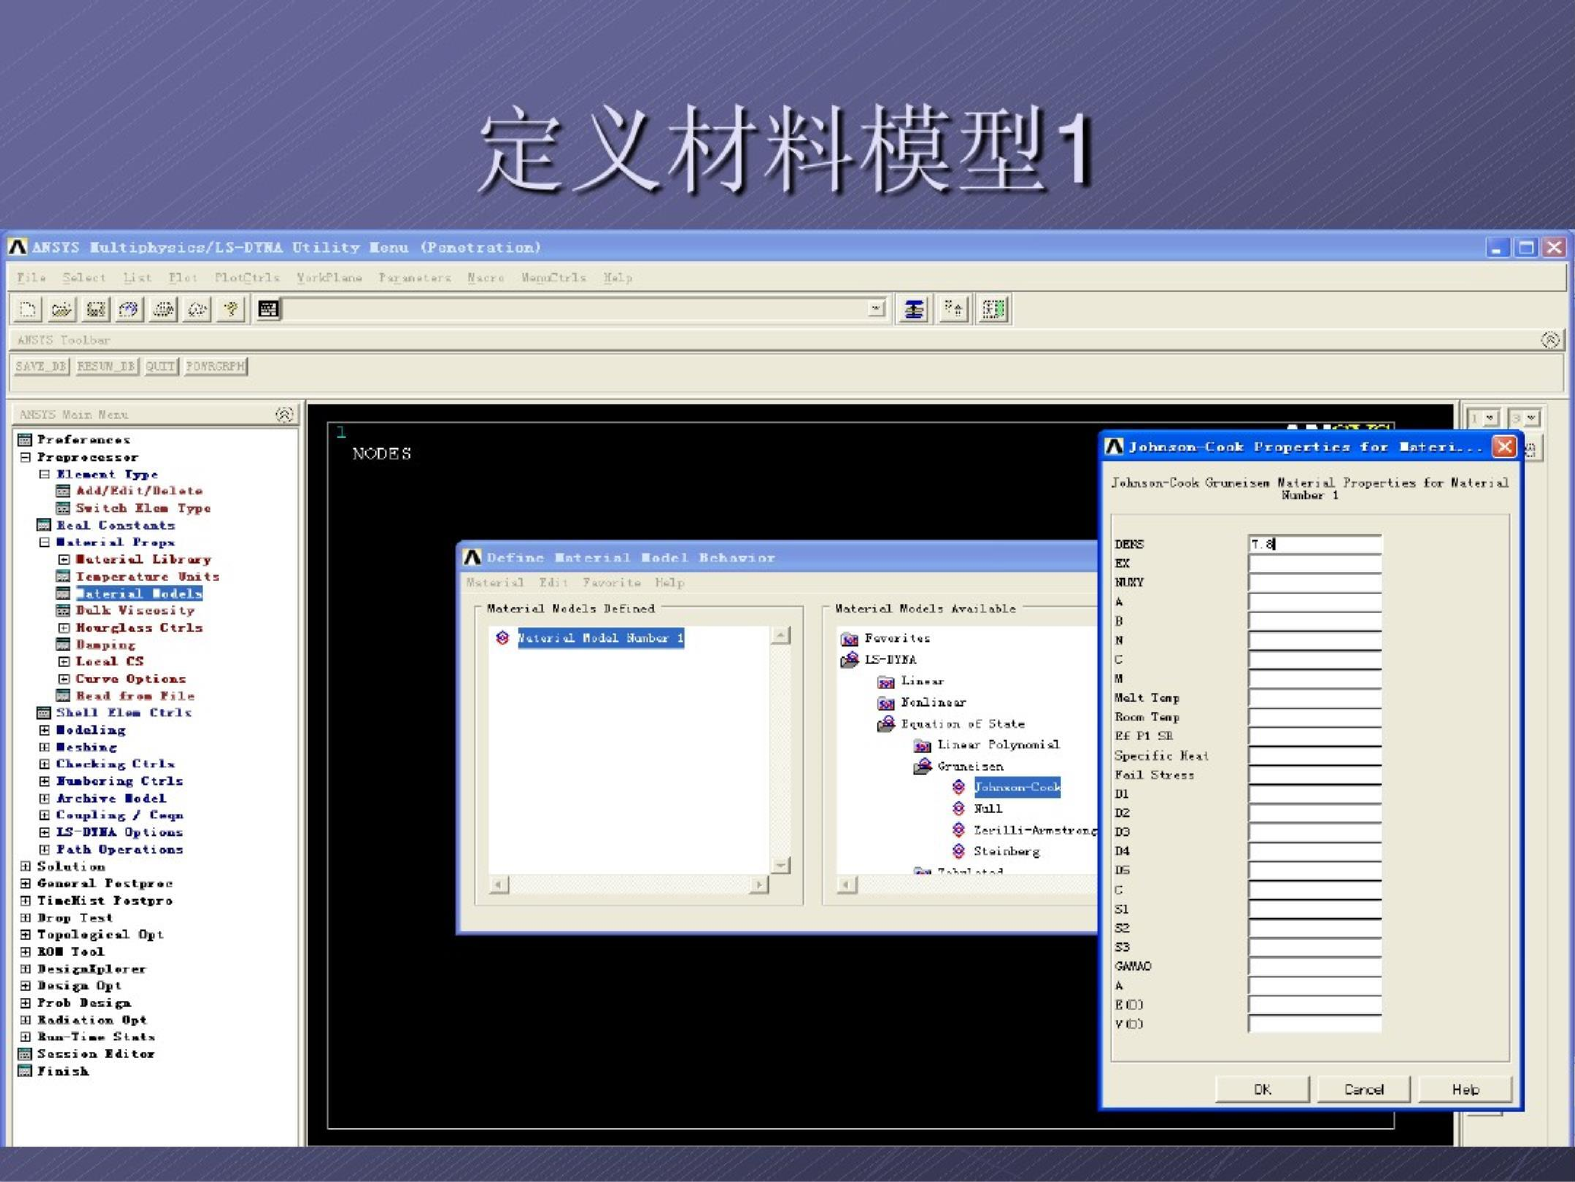Select Material Model Number 1
The image size is (1575, 1182).
pyautogui.click(x=600, y=638)
